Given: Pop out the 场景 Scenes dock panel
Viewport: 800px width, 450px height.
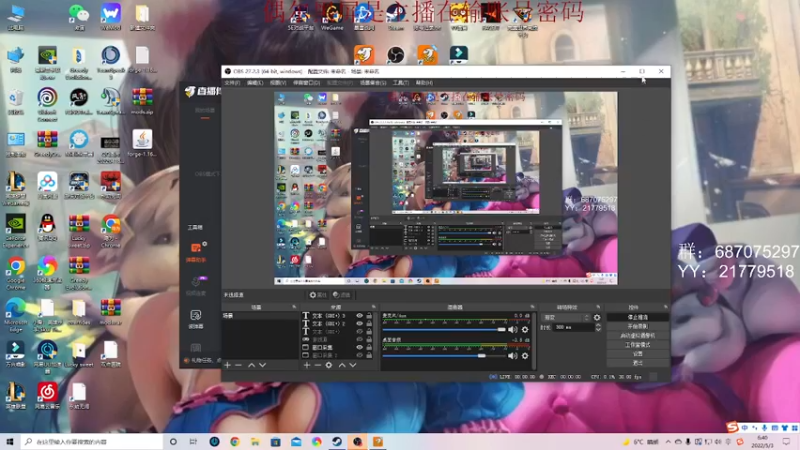Looking at the screenshot, I should (x=294, y=307).
